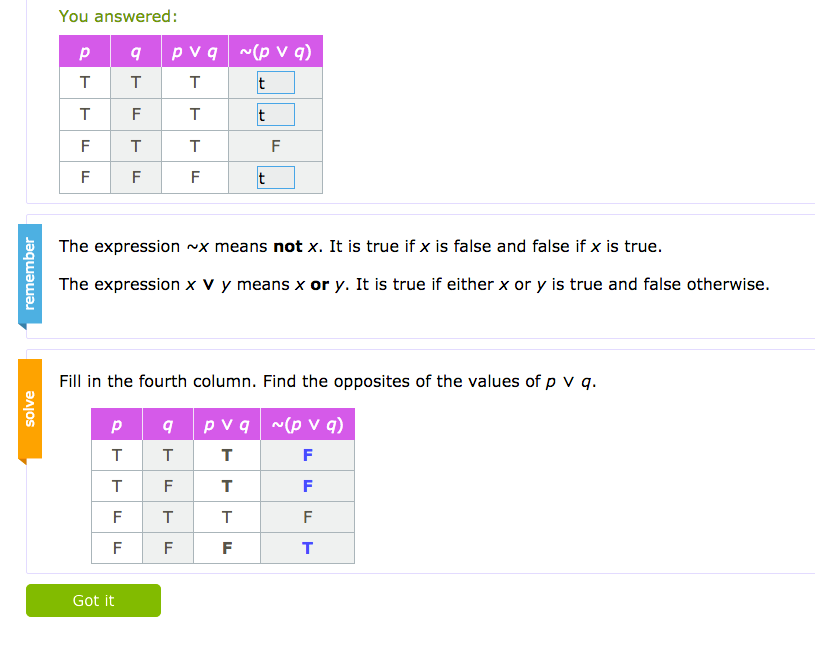The image size is (815, 656).
Task: Click the bold F under p ∨ q in the solve table
Action: pos(226,548)
